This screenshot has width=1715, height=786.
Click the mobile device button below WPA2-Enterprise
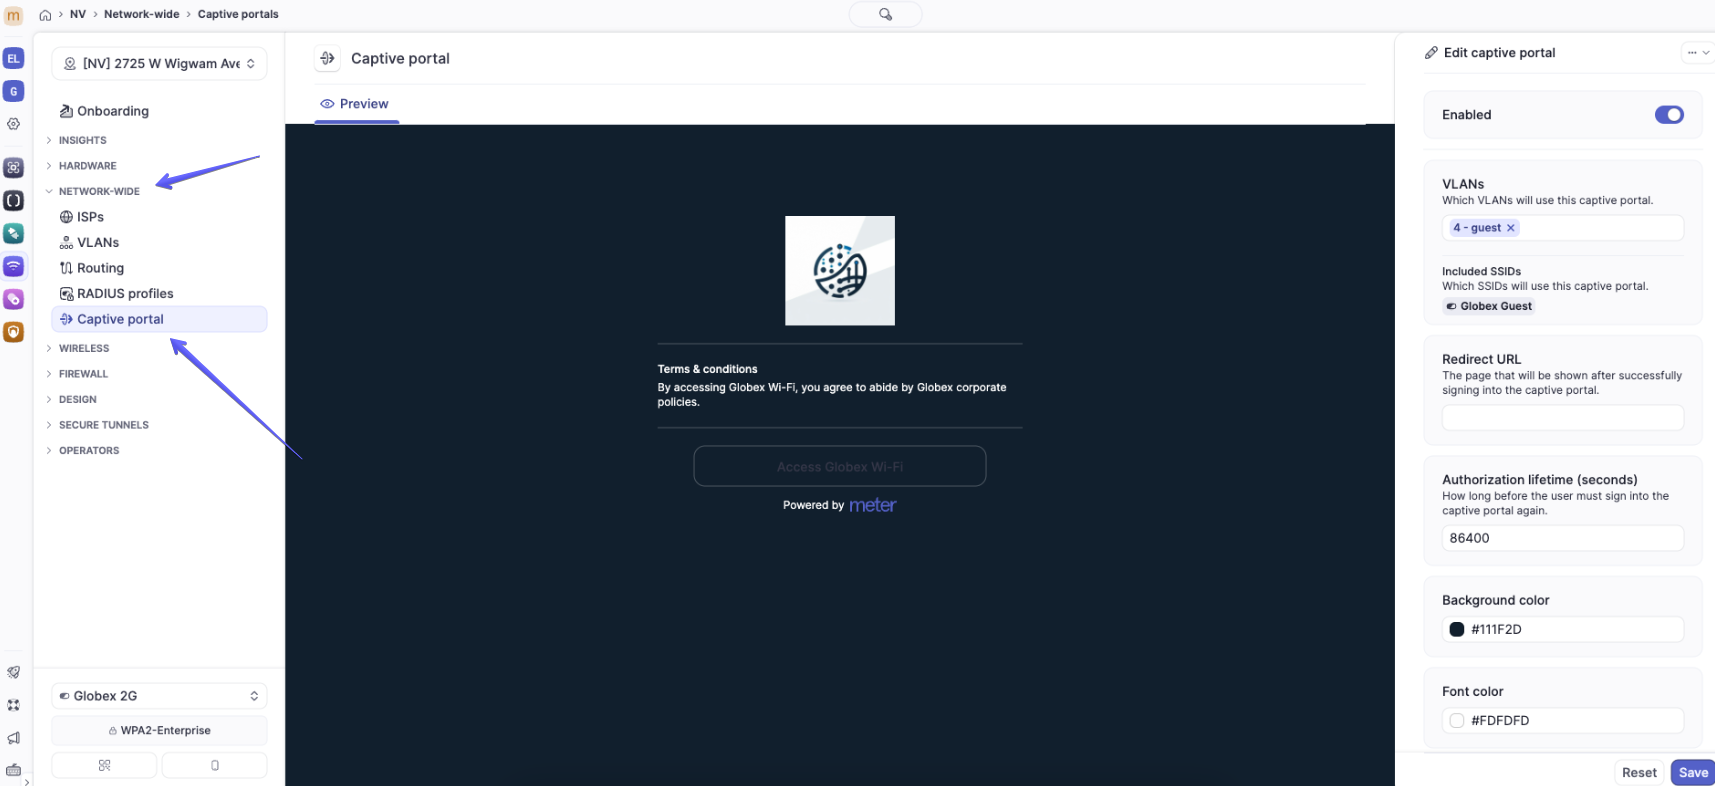click(x=214, y=765)
